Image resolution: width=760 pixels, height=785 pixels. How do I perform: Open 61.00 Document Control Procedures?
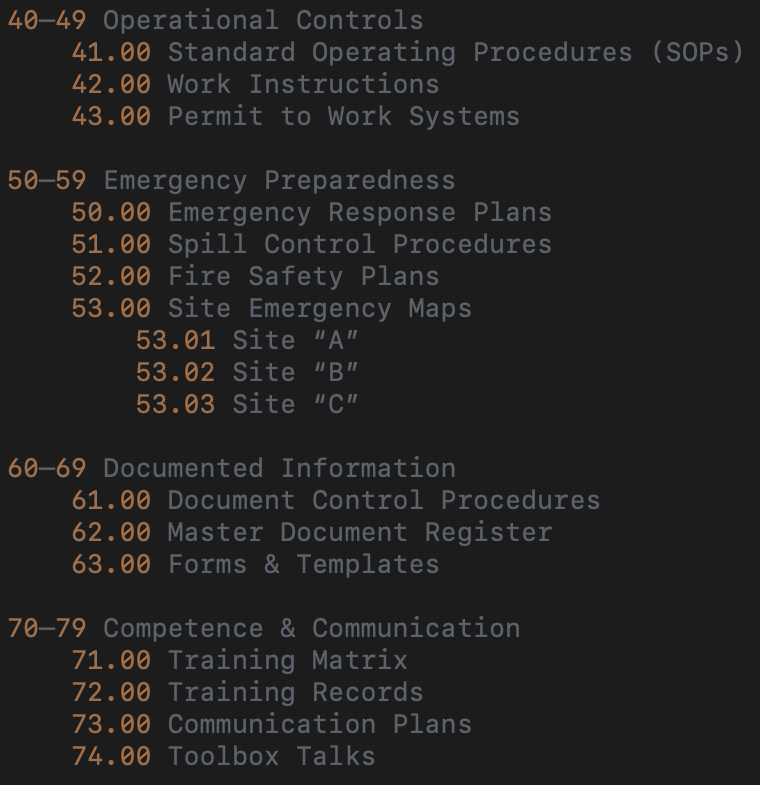[x=335, y=500]
